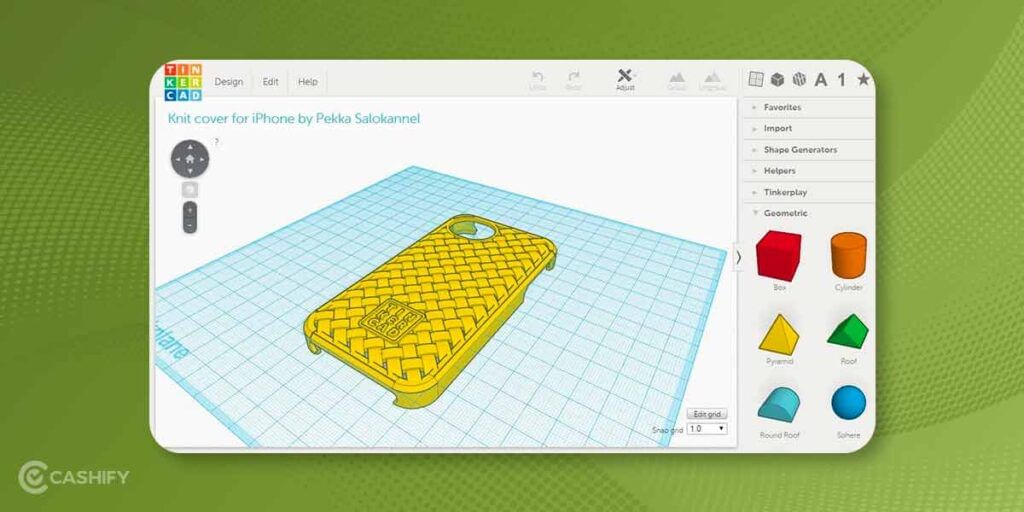Screen dimensions: 1024x512
Task: Open the Snap grid dropdown
Action: (x=707, y=429)
